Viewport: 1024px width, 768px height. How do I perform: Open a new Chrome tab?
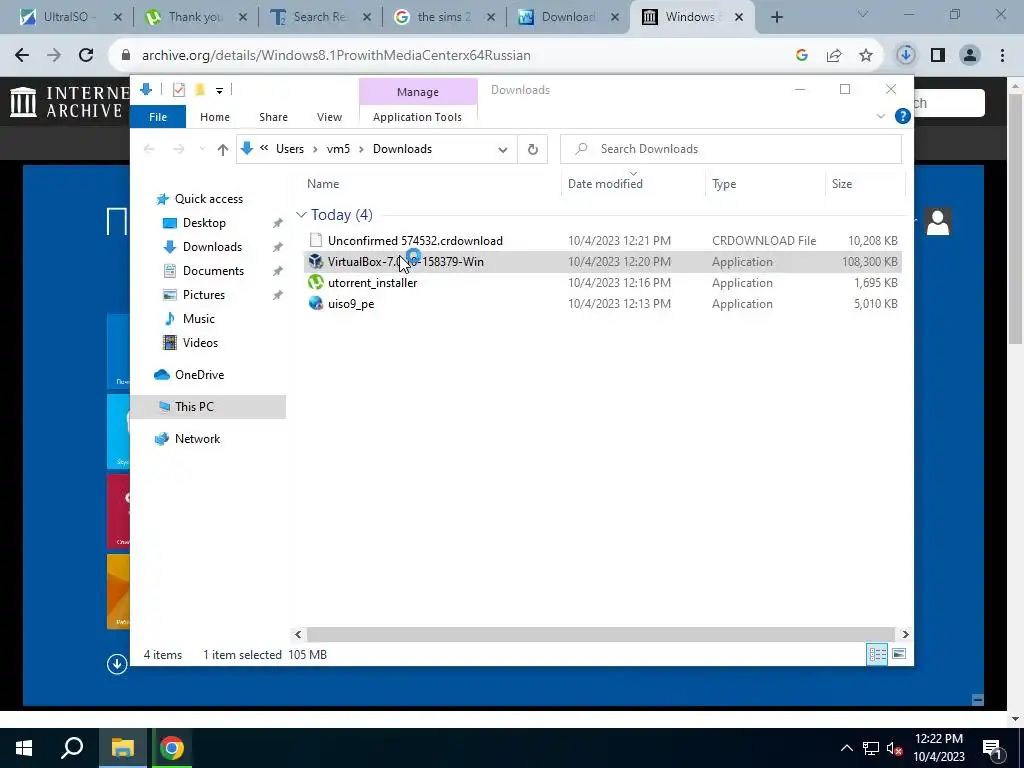[776, 18]
